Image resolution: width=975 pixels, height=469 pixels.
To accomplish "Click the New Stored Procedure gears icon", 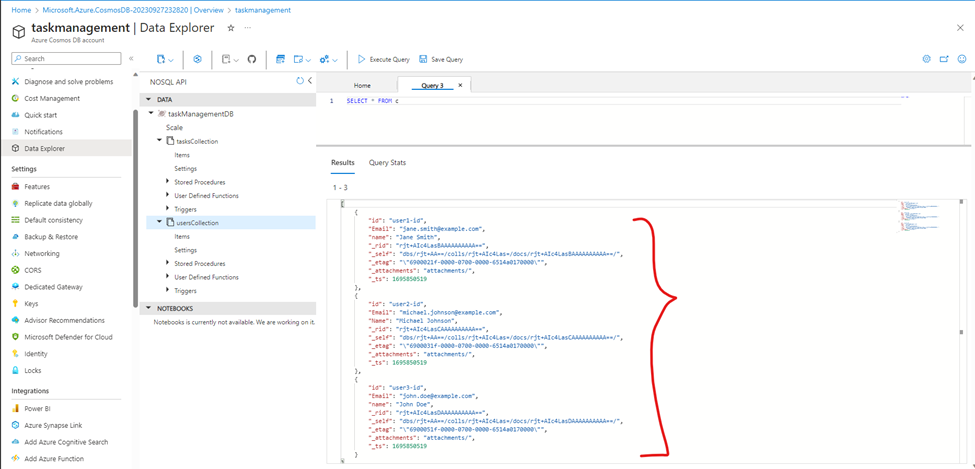I will pyautogui.click(x=324, y=59).
